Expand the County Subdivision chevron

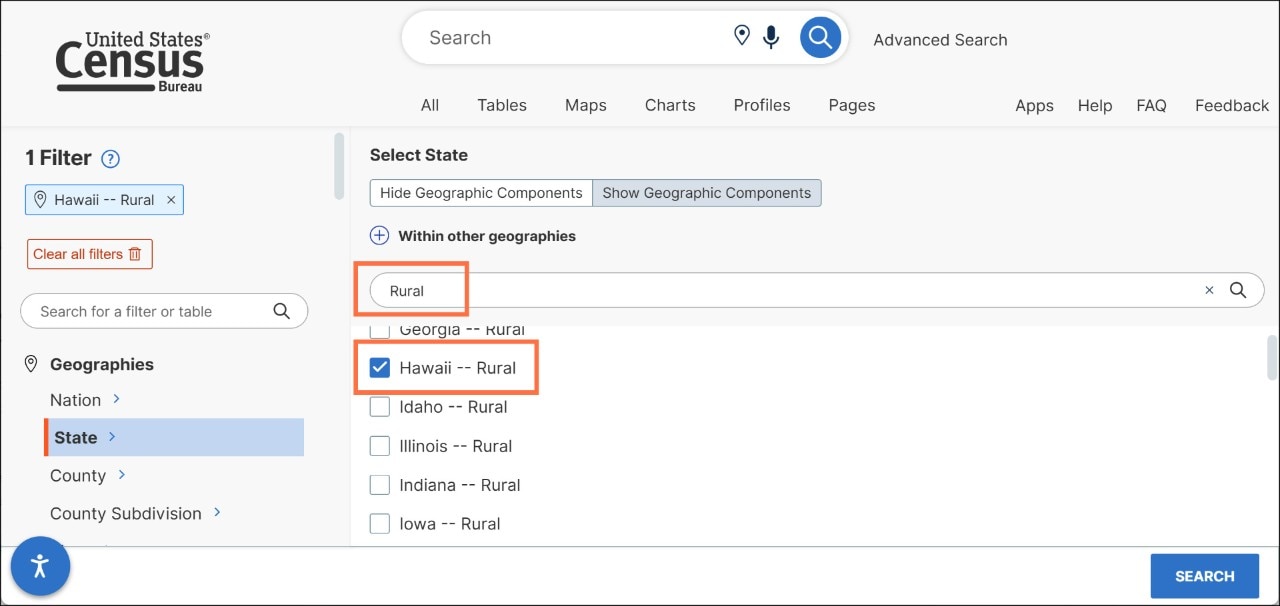pyautogui.click(x=217, y=513)
